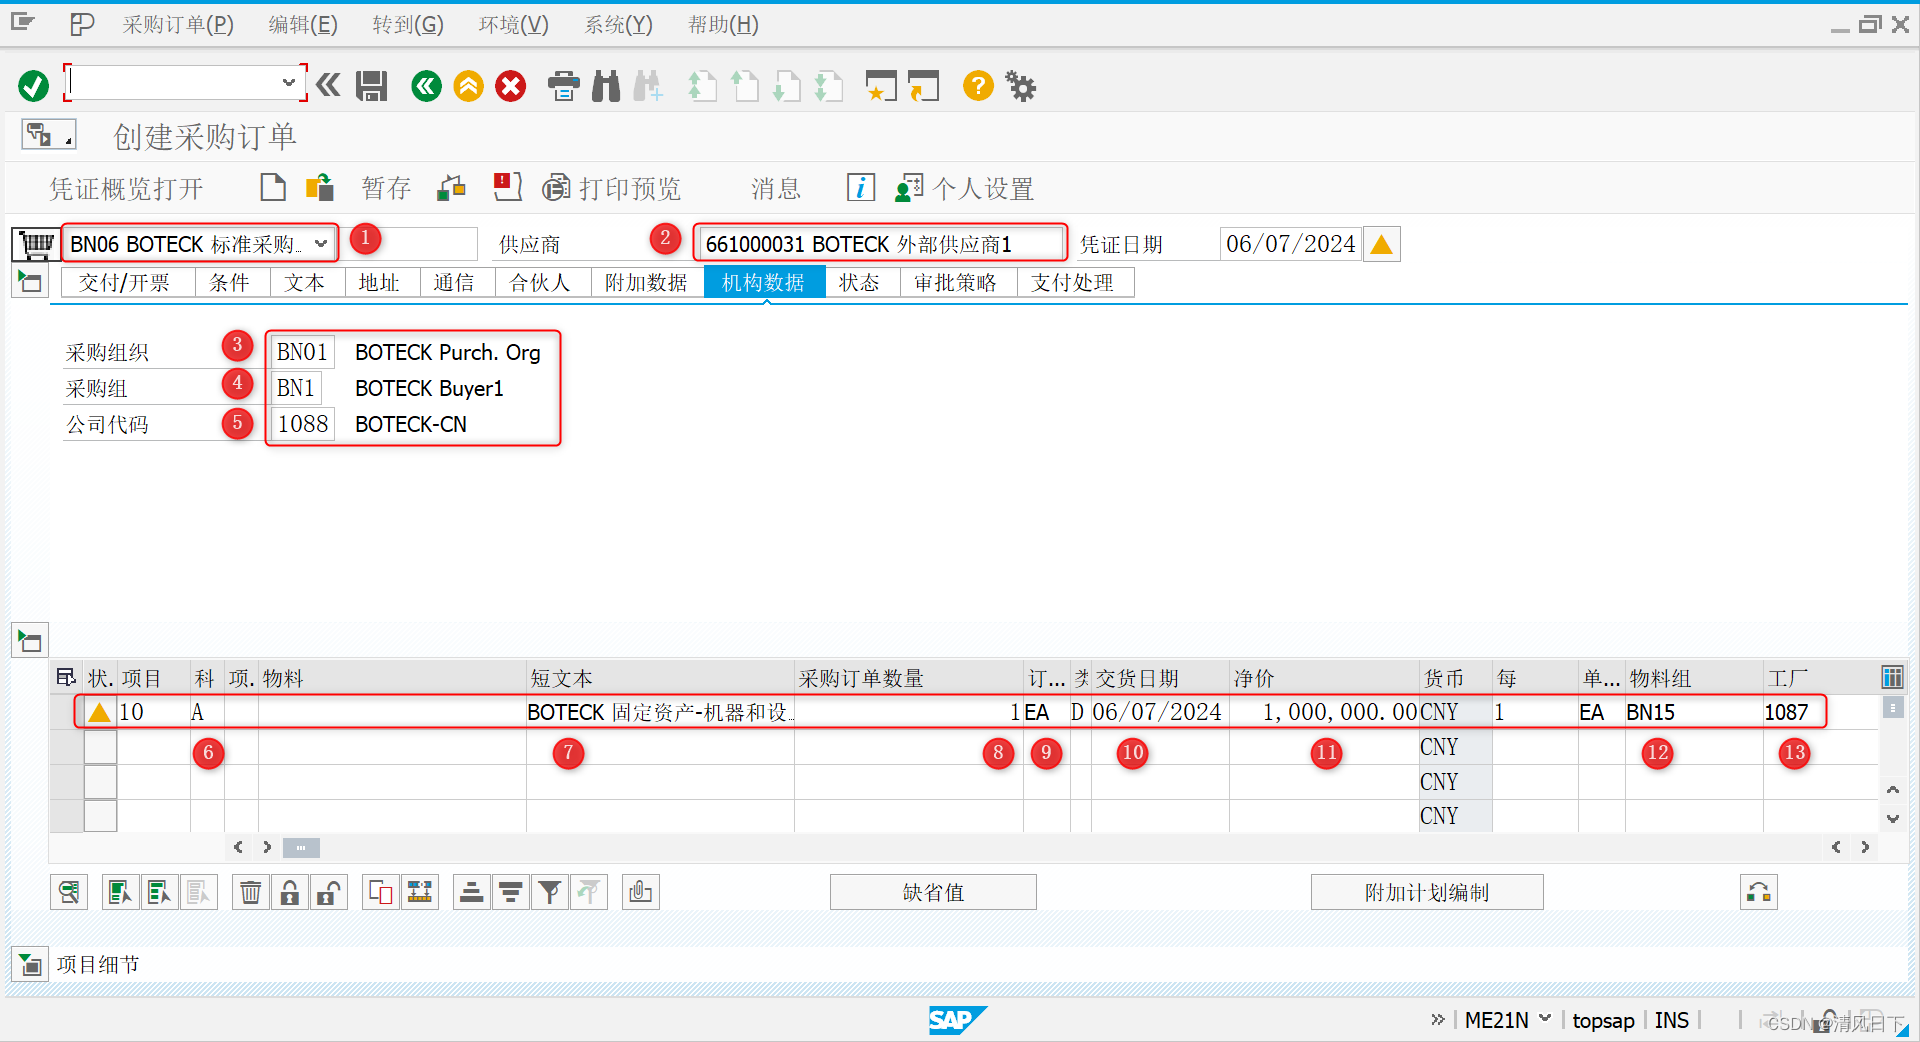This screenshot has height=1042, width=1920.
Task: Click the Find binoculars icon
Action: [x=606, y=86]
